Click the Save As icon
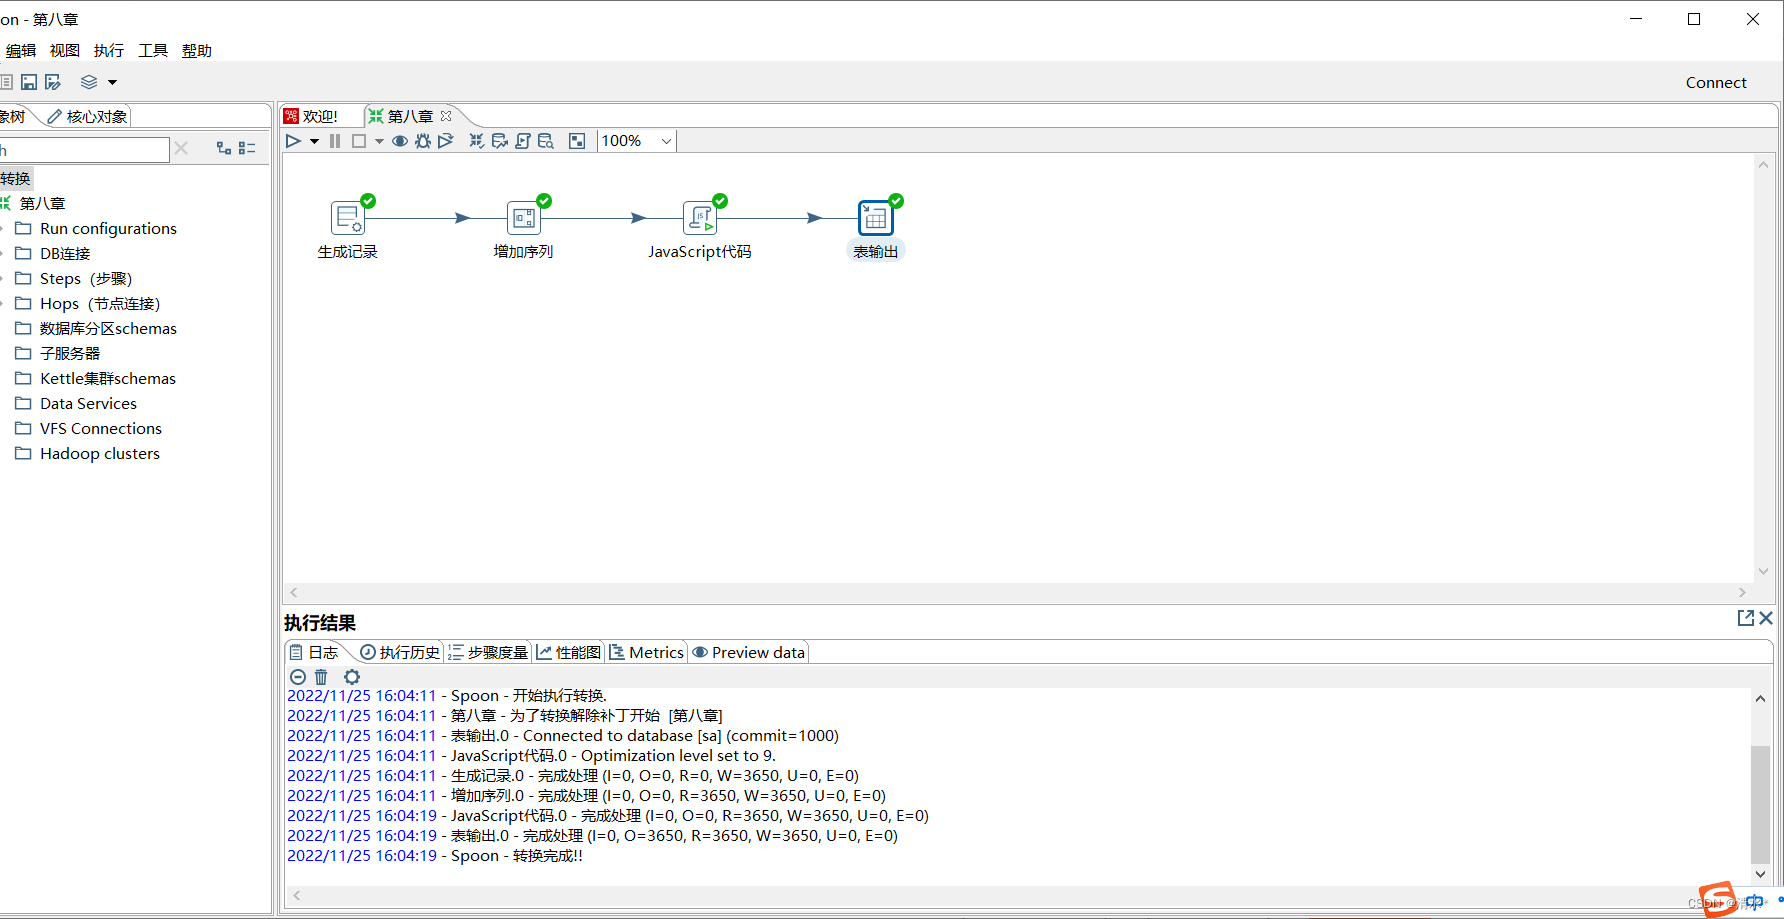The width and height of the screenshot is (1784, 919). (53, 82)
